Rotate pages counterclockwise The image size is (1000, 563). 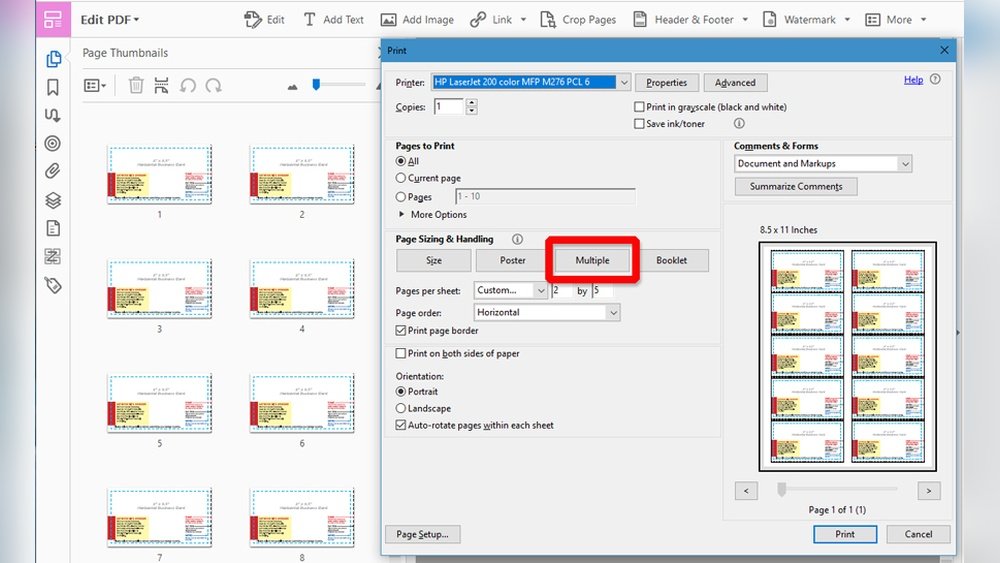[x=188, y=85]
